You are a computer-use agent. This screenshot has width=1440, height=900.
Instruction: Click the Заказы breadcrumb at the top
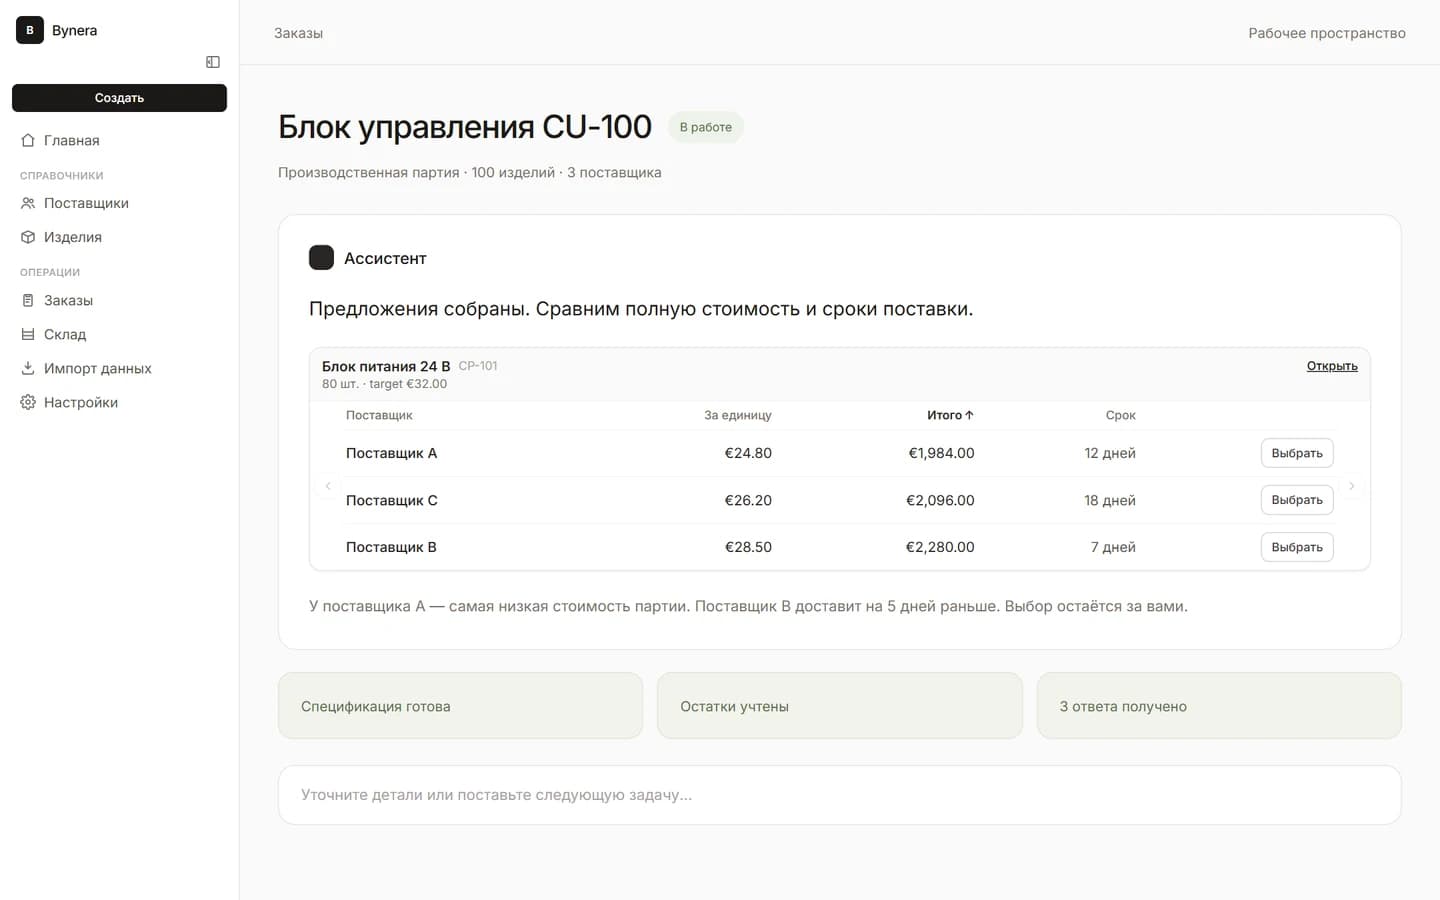[x=298, y=33]
